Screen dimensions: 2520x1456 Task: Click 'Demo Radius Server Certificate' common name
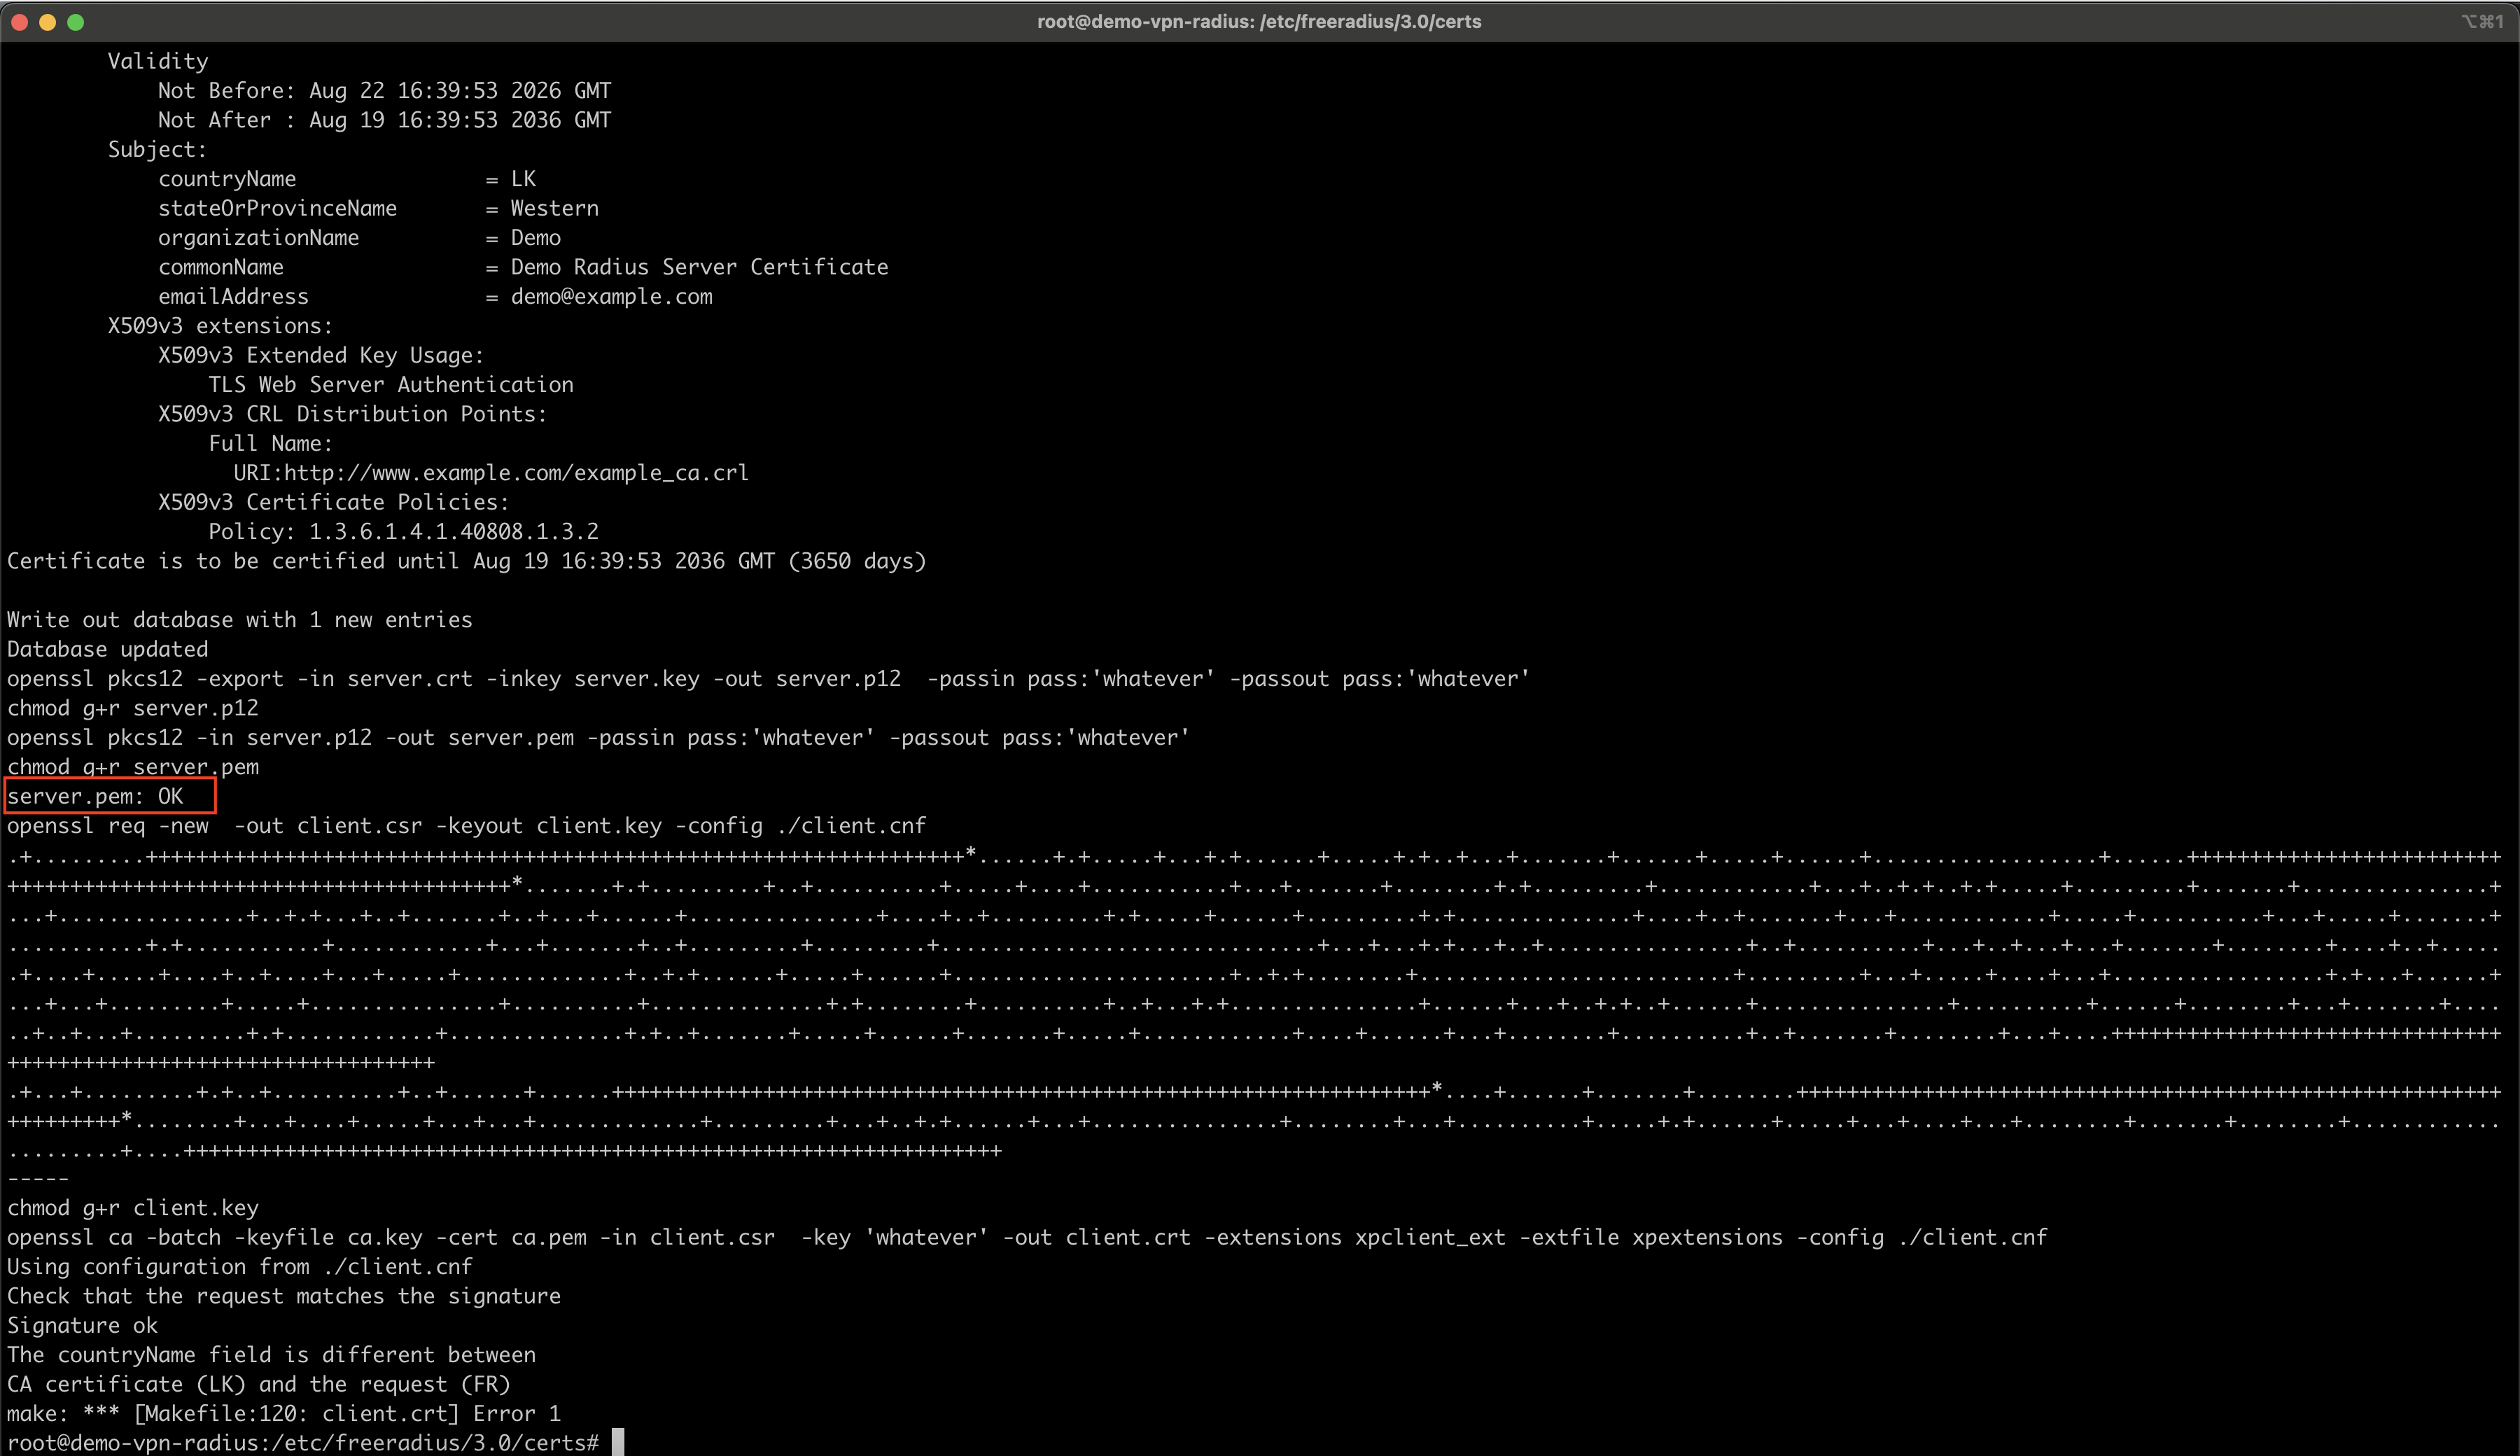699,267
